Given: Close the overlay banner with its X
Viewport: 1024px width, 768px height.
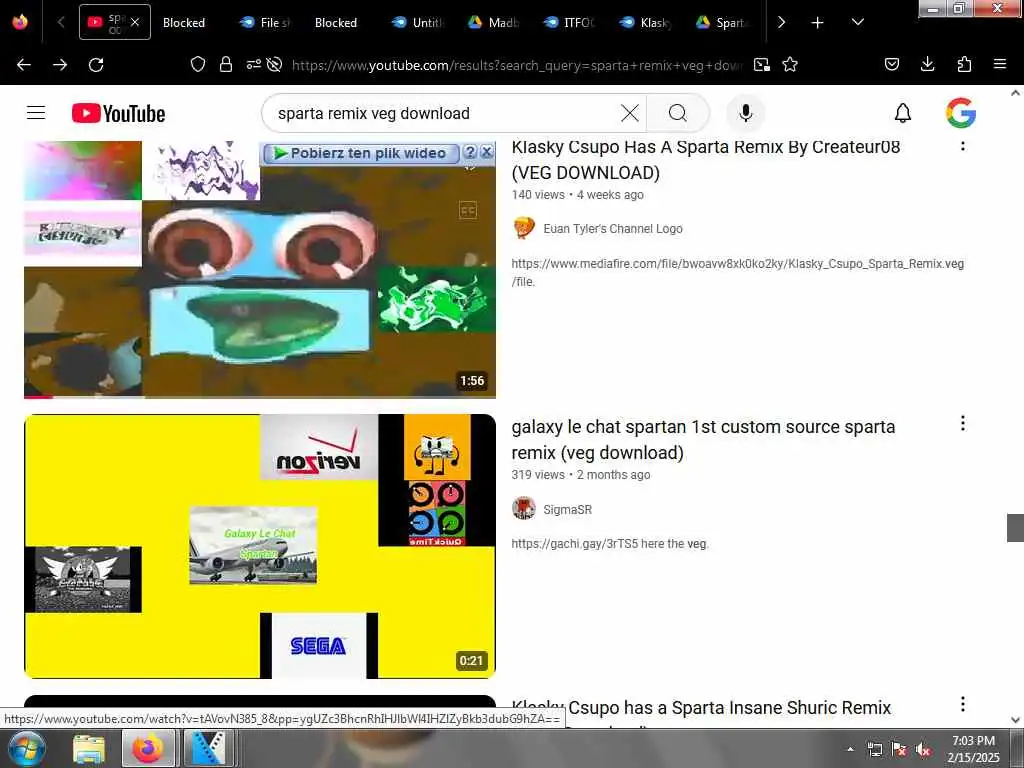Looking at the screenshot, I should pos(487,152).
